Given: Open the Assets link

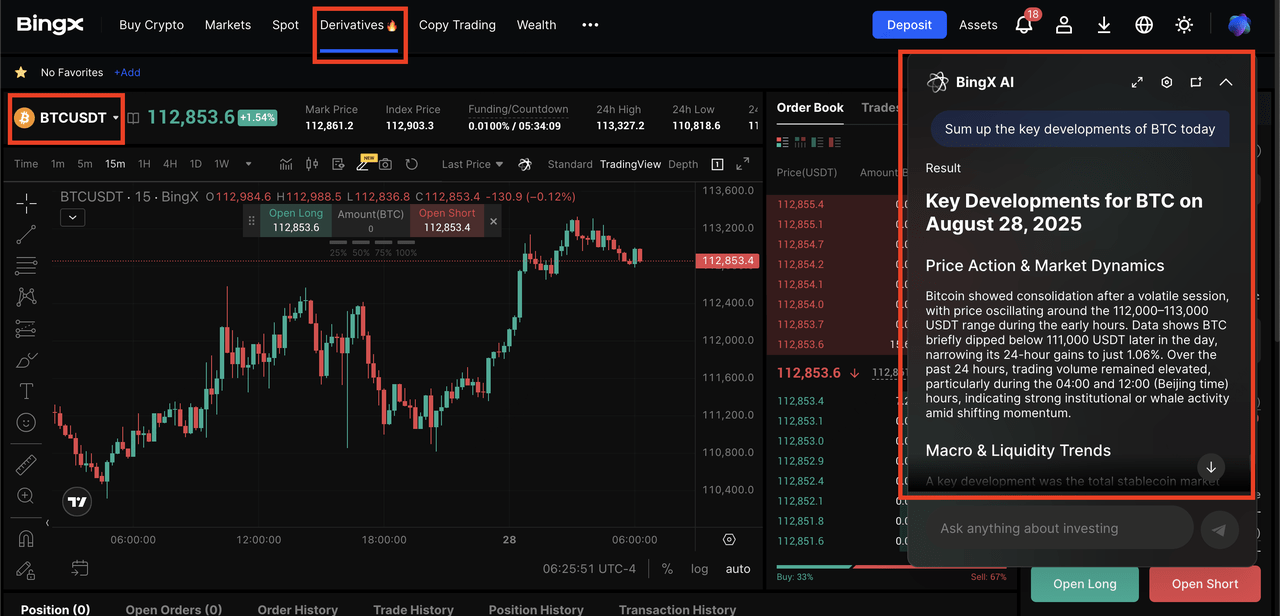Looking at the screenshot, I should 978,25.
